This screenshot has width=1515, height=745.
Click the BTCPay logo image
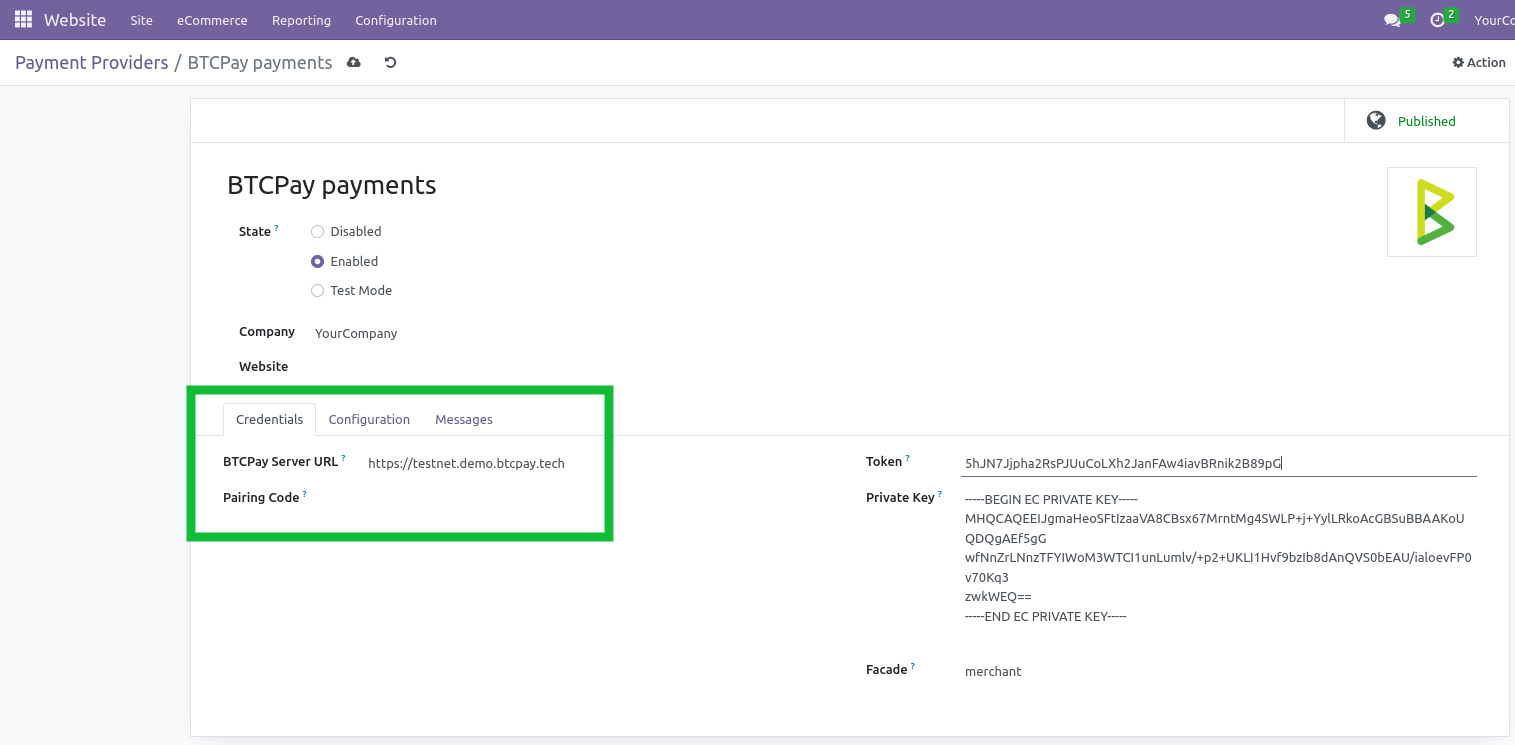pyautogui.click(x=1432, y=212)
